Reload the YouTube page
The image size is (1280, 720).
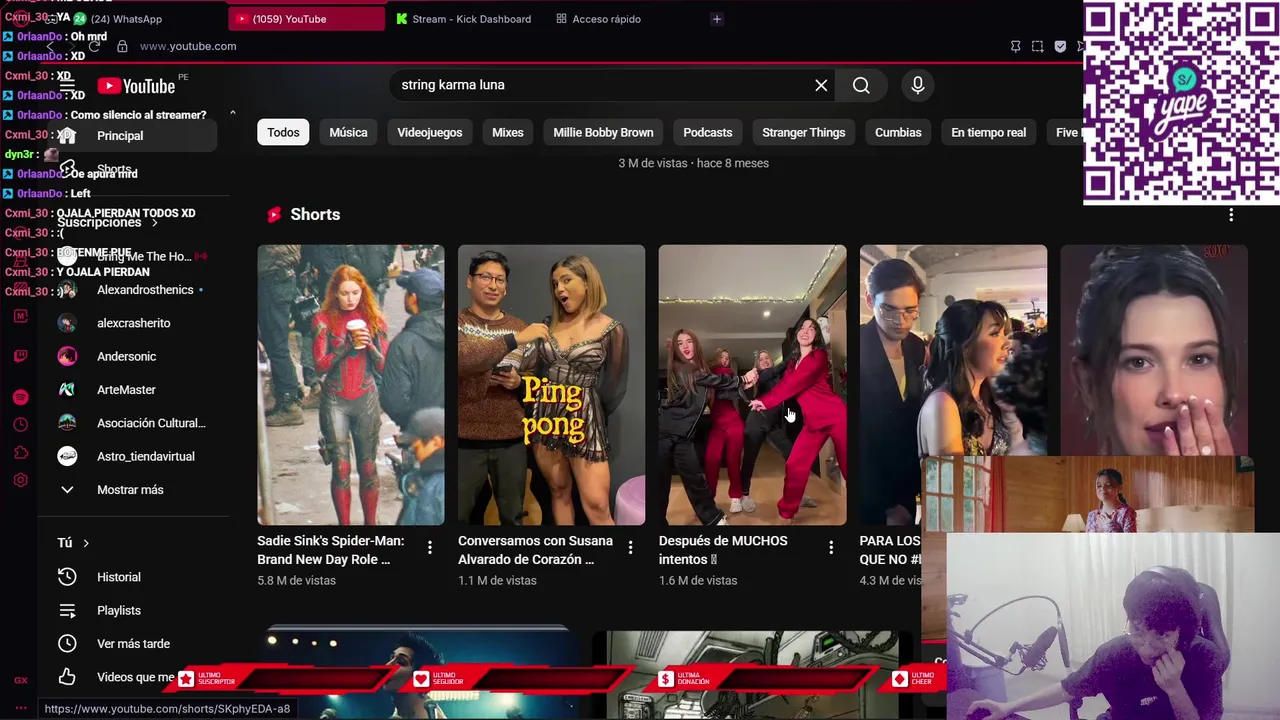pyautogui.click(x=94, y=46)
